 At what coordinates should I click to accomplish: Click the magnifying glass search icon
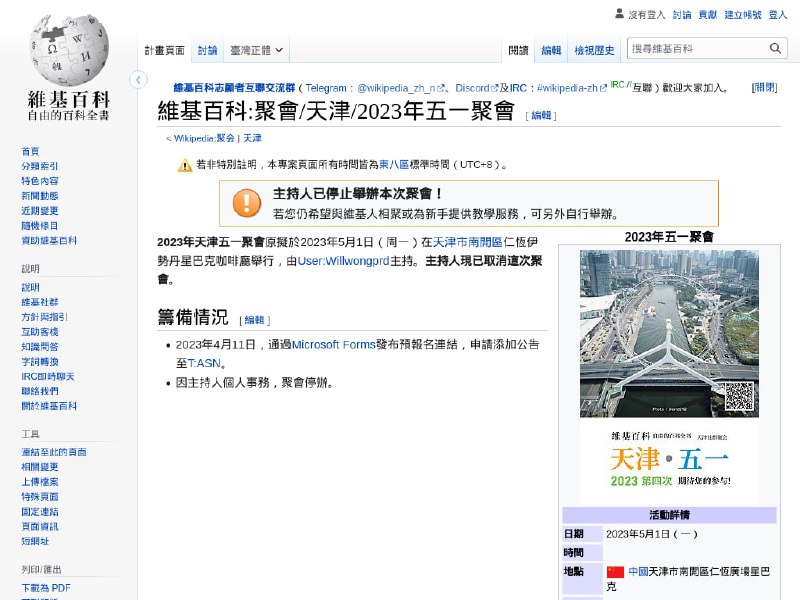(775, 48)
